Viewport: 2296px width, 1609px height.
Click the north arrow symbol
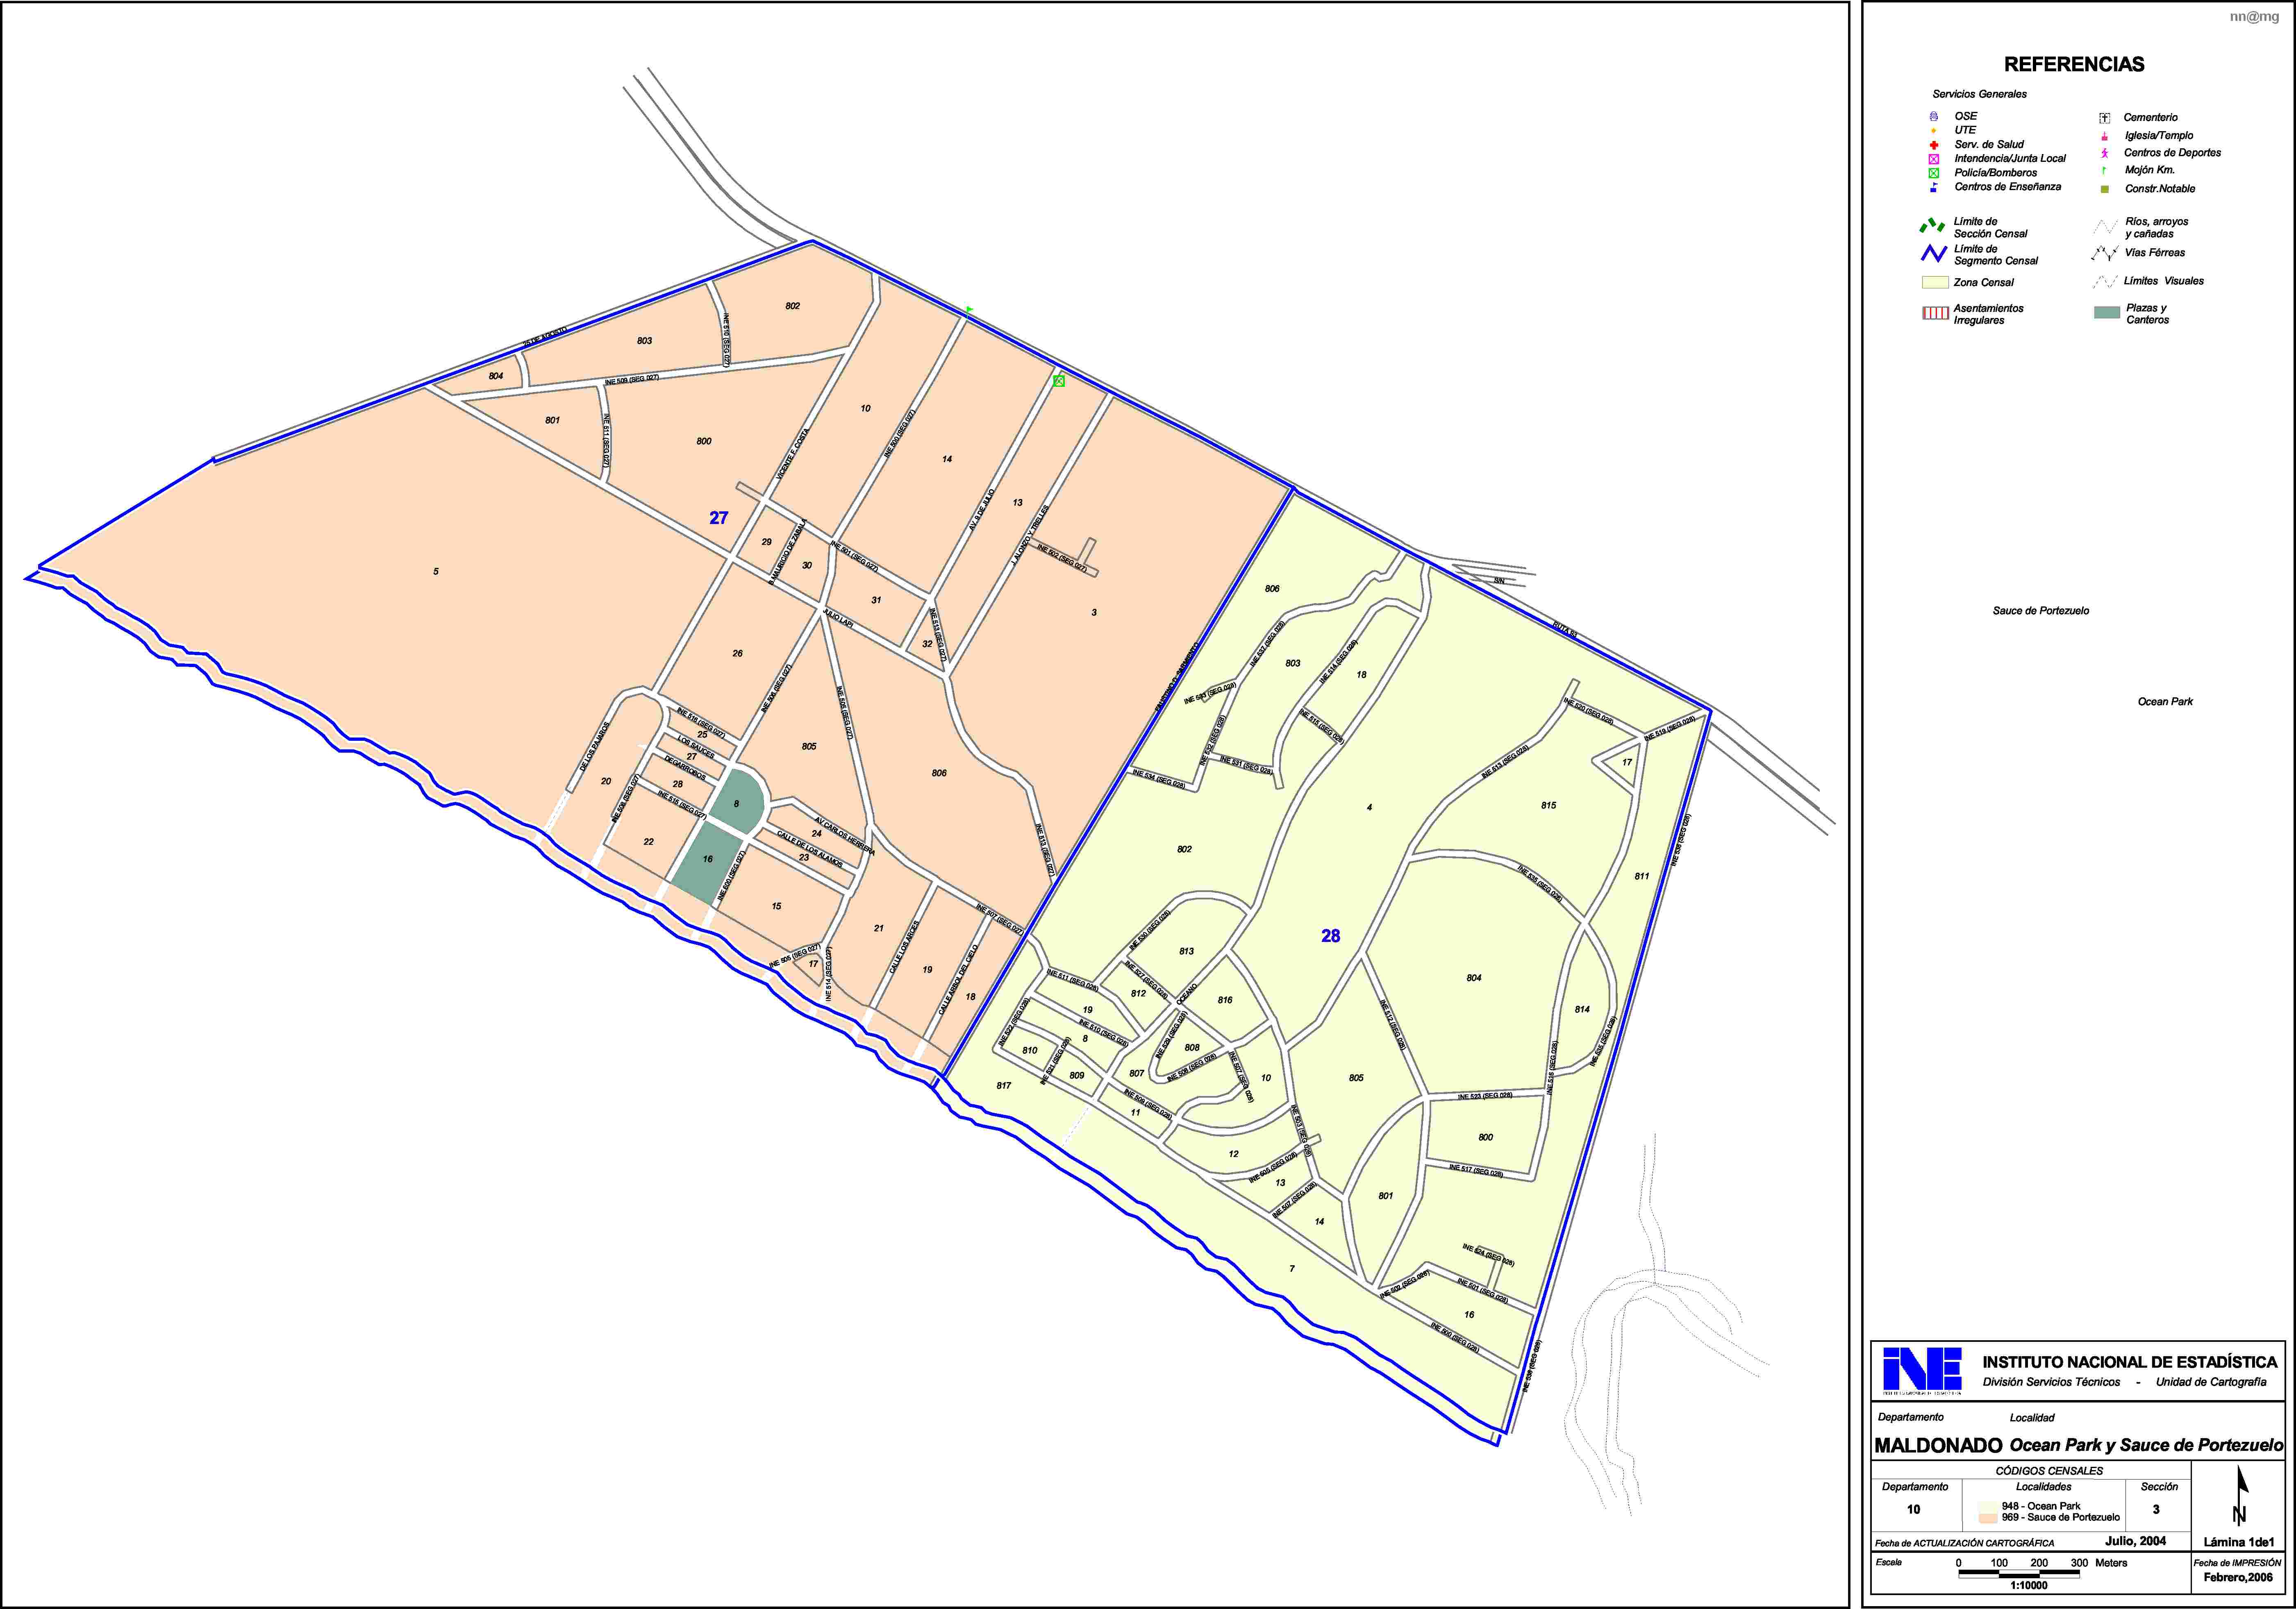[x=2239, y=1496]
